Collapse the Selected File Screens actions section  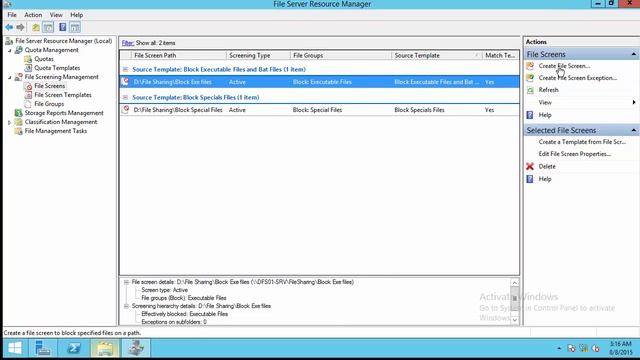point(633,130)
